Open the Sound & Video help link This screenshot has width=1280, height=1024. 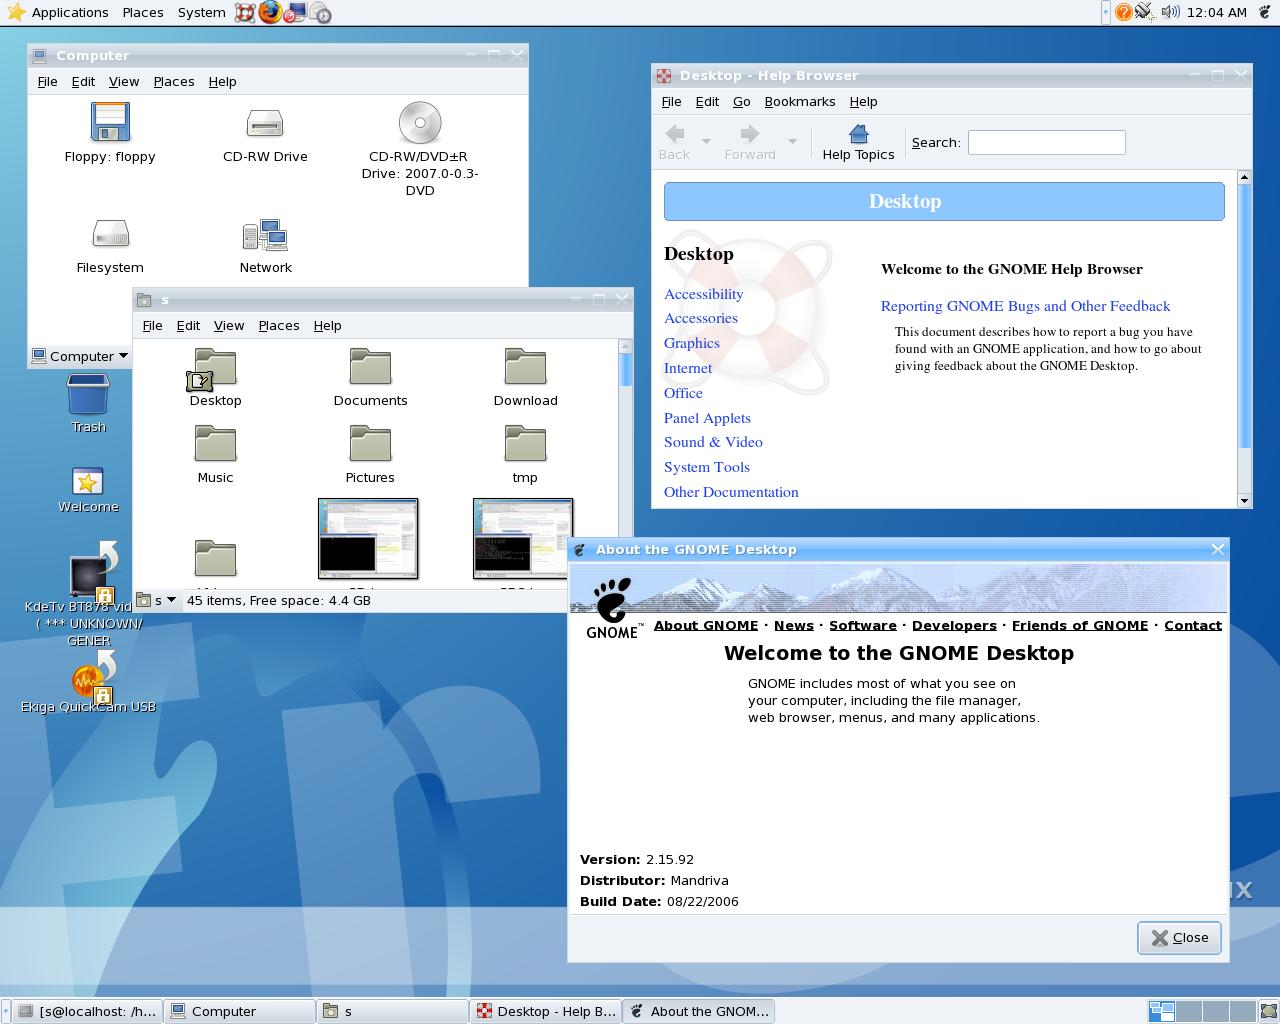713,442
